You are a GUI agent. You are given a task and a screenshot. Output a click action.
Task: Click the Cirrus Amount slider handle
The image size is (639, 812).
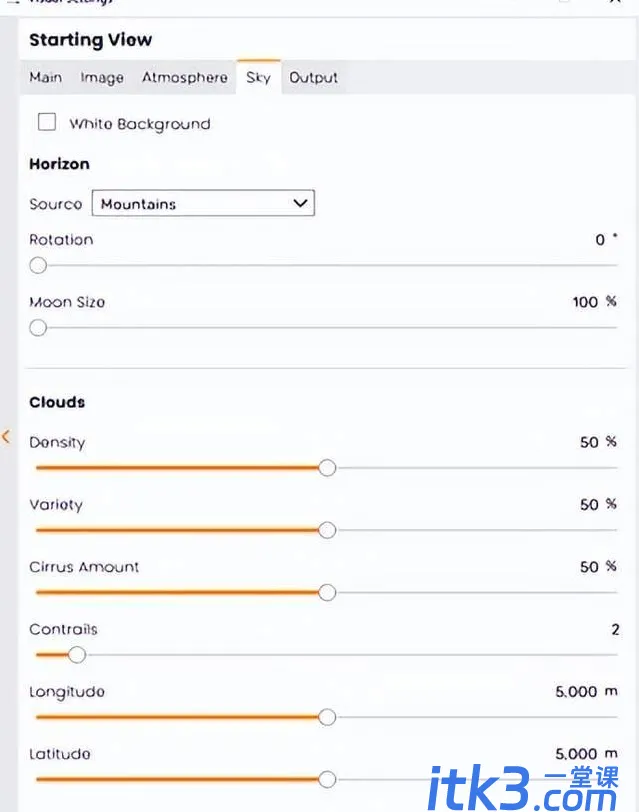tap(327, 592)
